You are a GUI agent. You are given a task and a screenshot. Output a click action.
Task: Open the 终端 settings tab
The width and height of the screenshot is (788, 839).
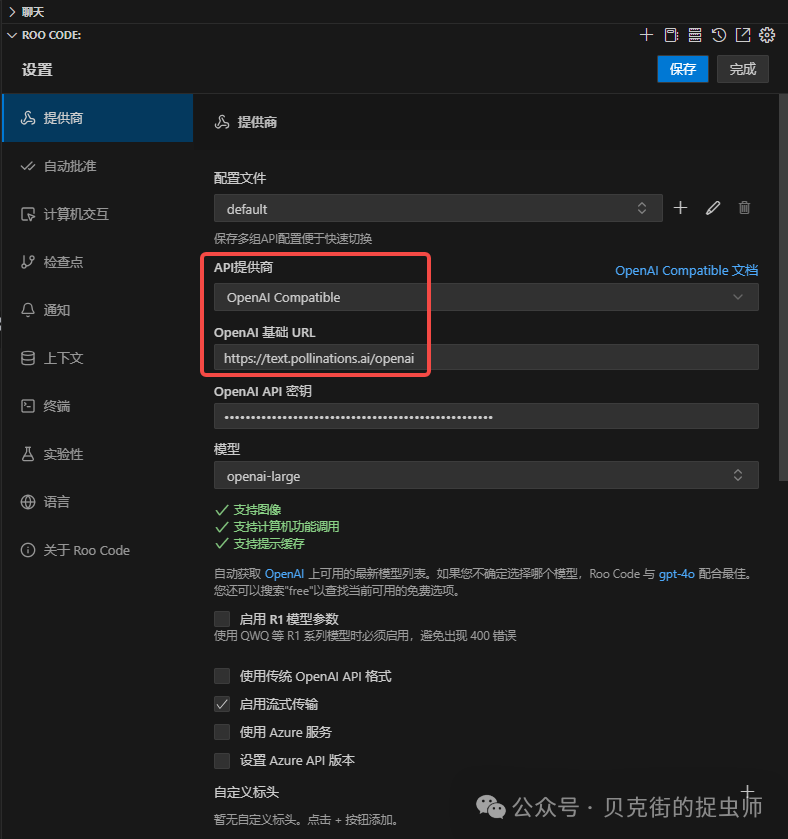point(98,406)
